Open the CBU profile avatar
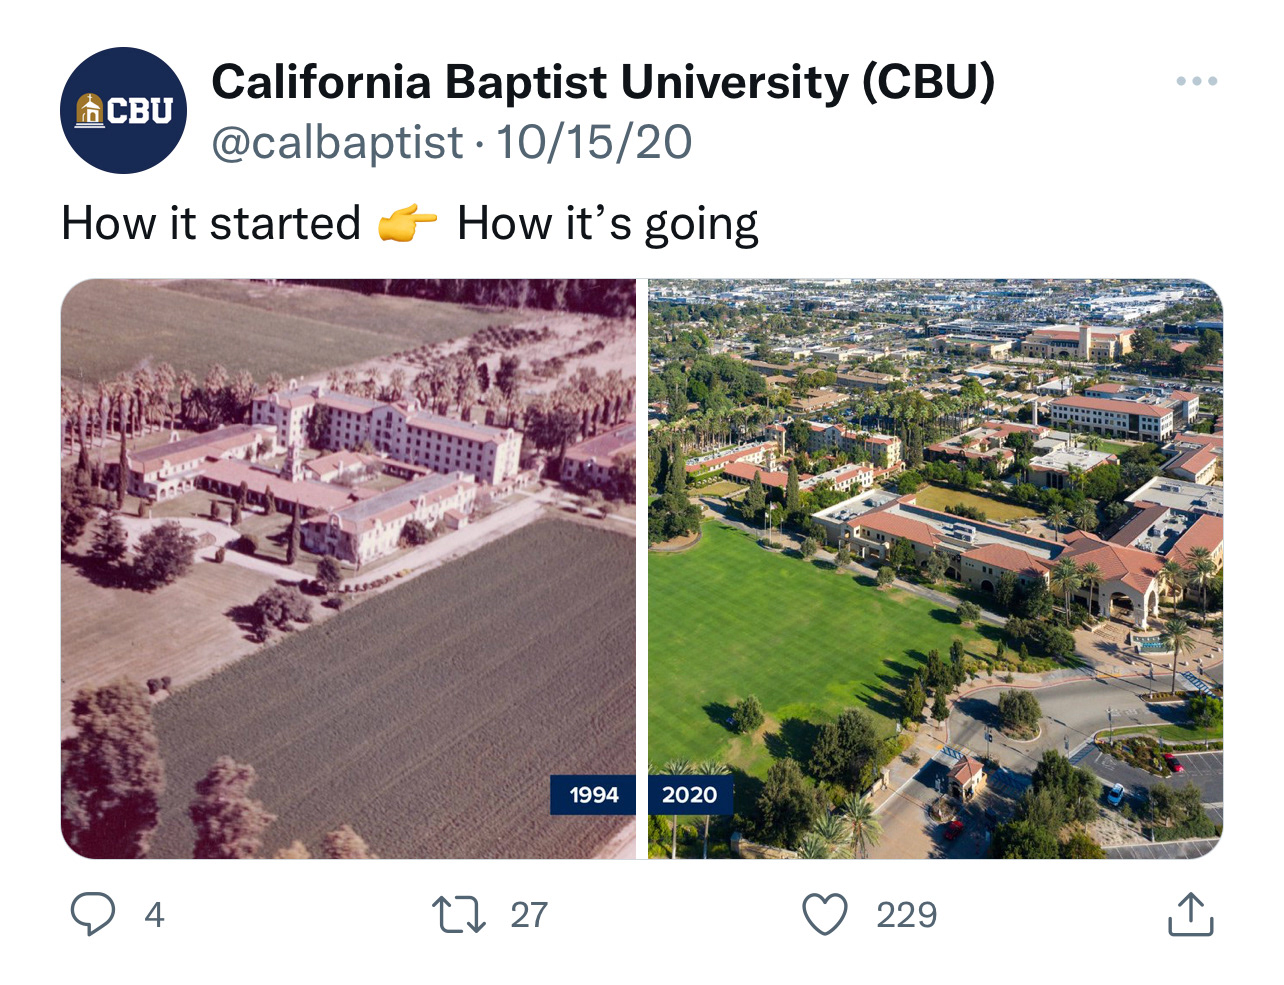1284x985 pixels. point(123,111)
